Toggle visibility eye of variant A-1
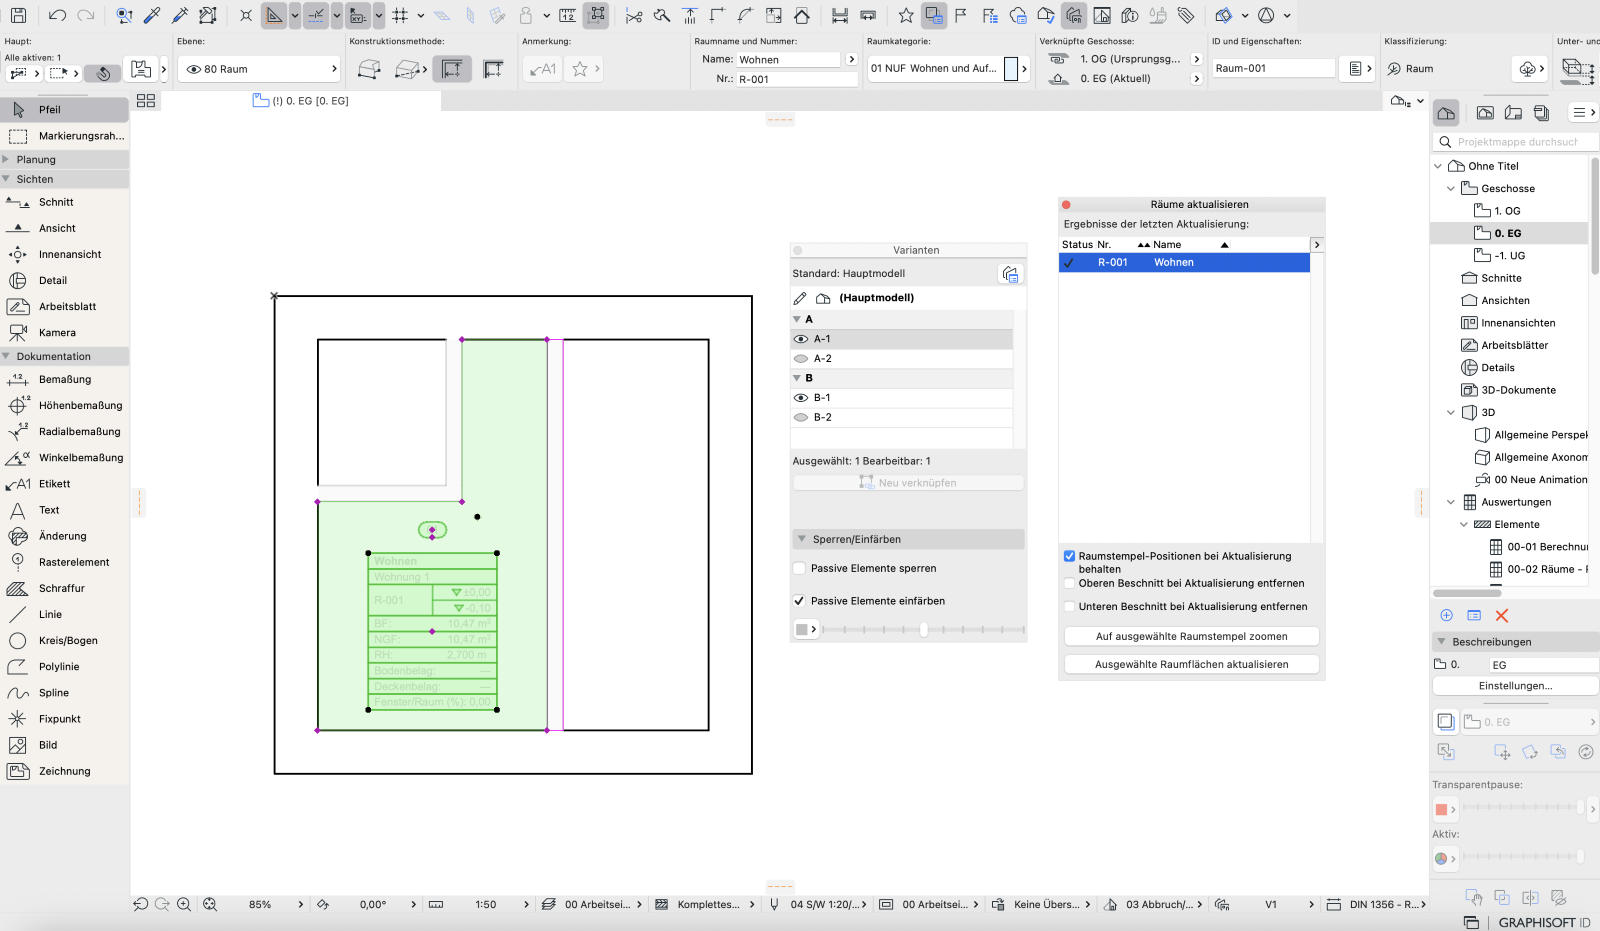The width and height of the screenshot is (1600, 931). (x=800, y=339)
